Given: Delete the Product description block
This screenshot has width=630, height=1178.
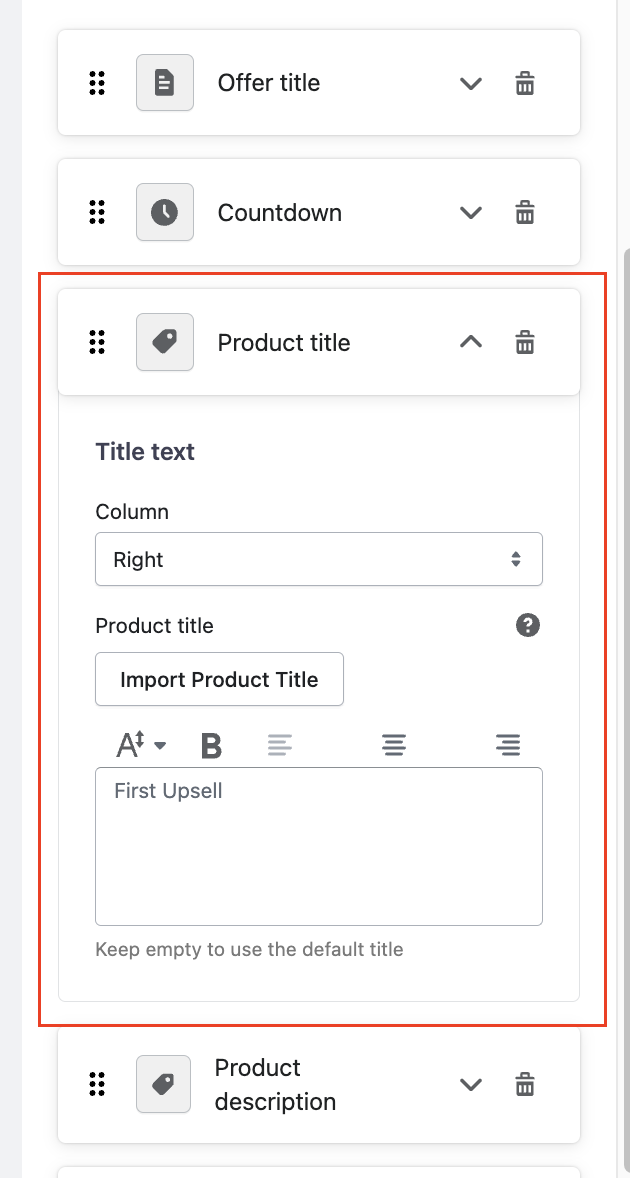Looking at the screenshot, I should 525,1084.
